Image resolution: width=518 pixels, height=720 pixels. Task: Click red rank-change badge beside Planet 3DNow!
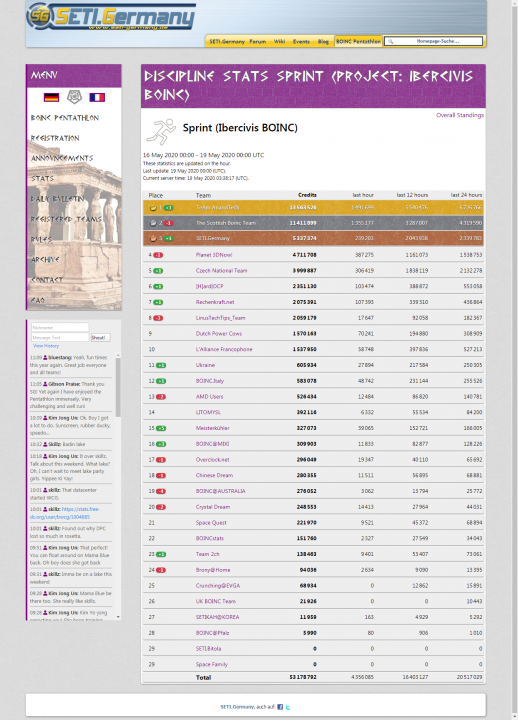coord(158,255)
